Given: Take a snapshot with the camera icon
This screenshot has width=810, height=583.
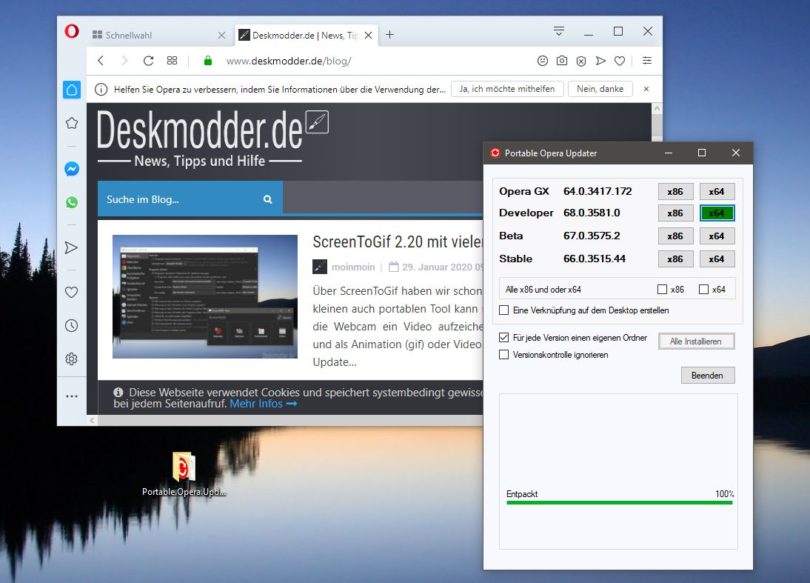Looking at the screenshot, I should click(562, 61).
